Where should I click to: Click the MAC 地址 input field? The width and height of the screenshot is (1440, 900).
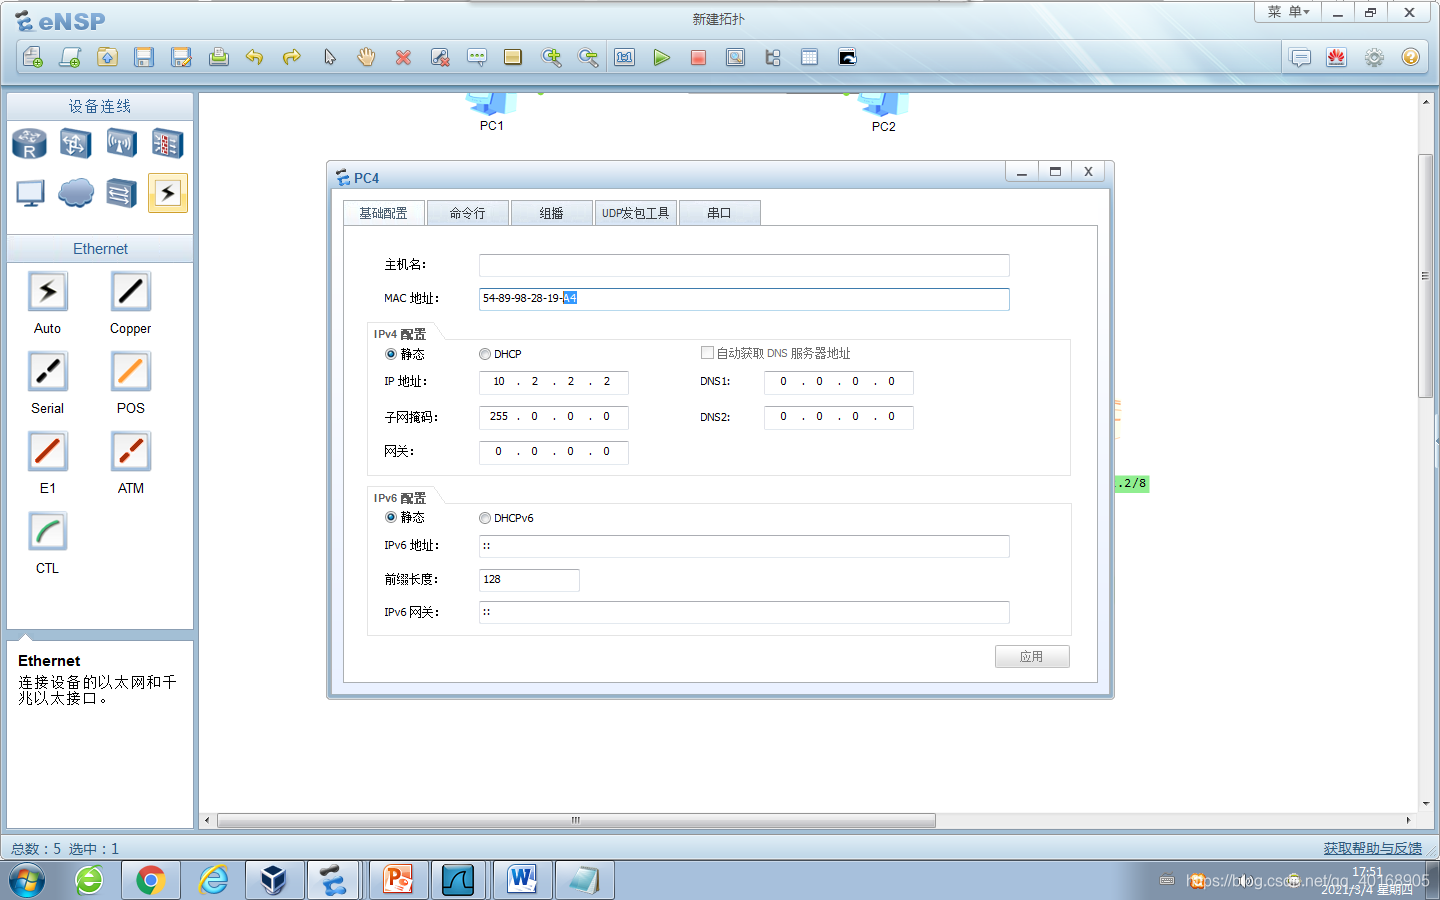point(744,299)
